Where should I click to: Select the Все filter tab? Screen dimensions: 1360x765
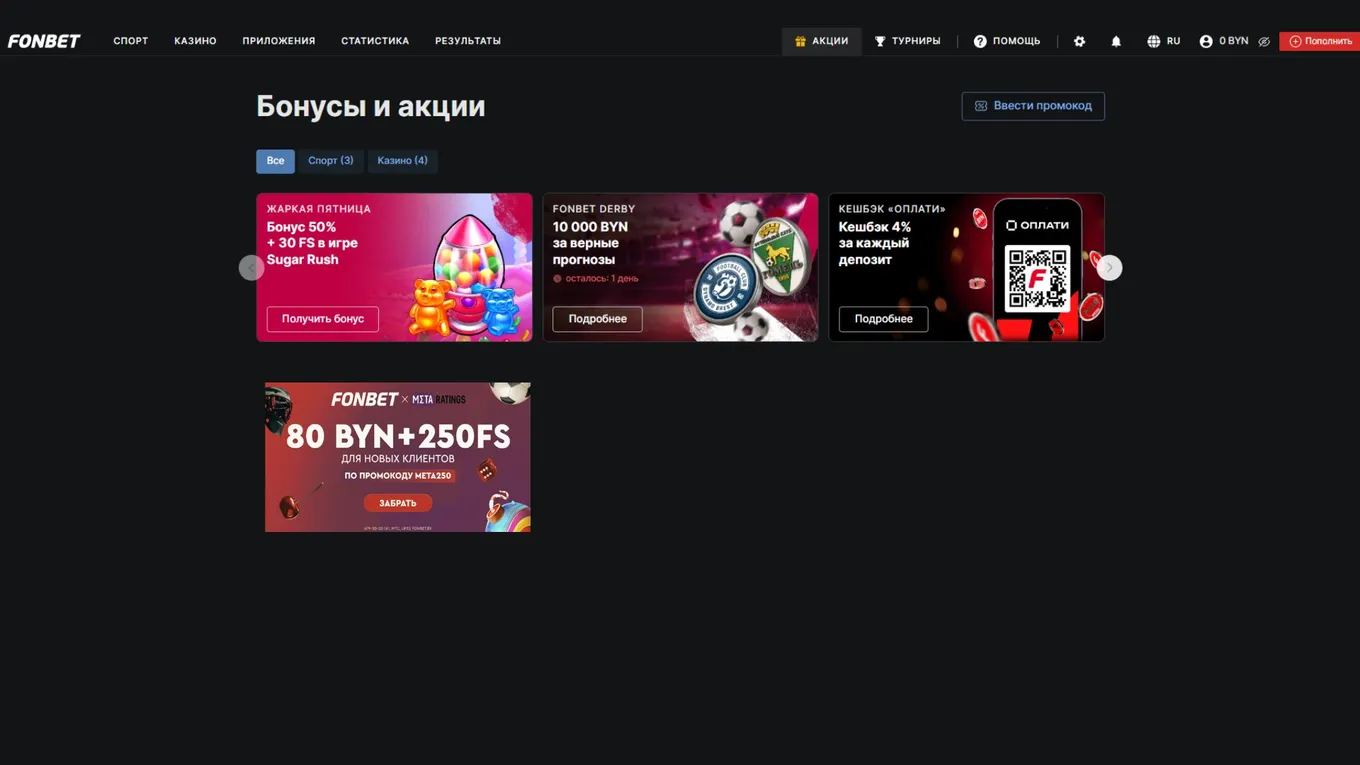click(x=275, y=161)
